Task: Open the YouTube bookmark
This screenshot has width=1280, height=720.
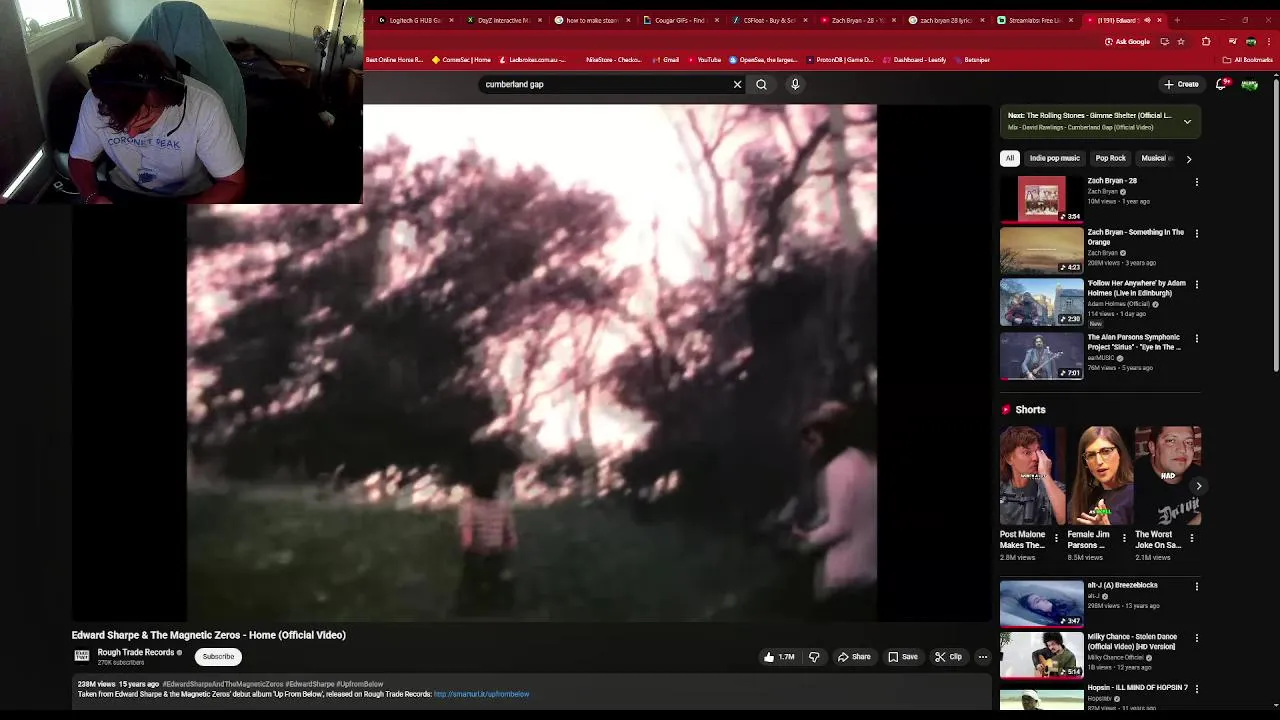Action: (x=703, y=60)
